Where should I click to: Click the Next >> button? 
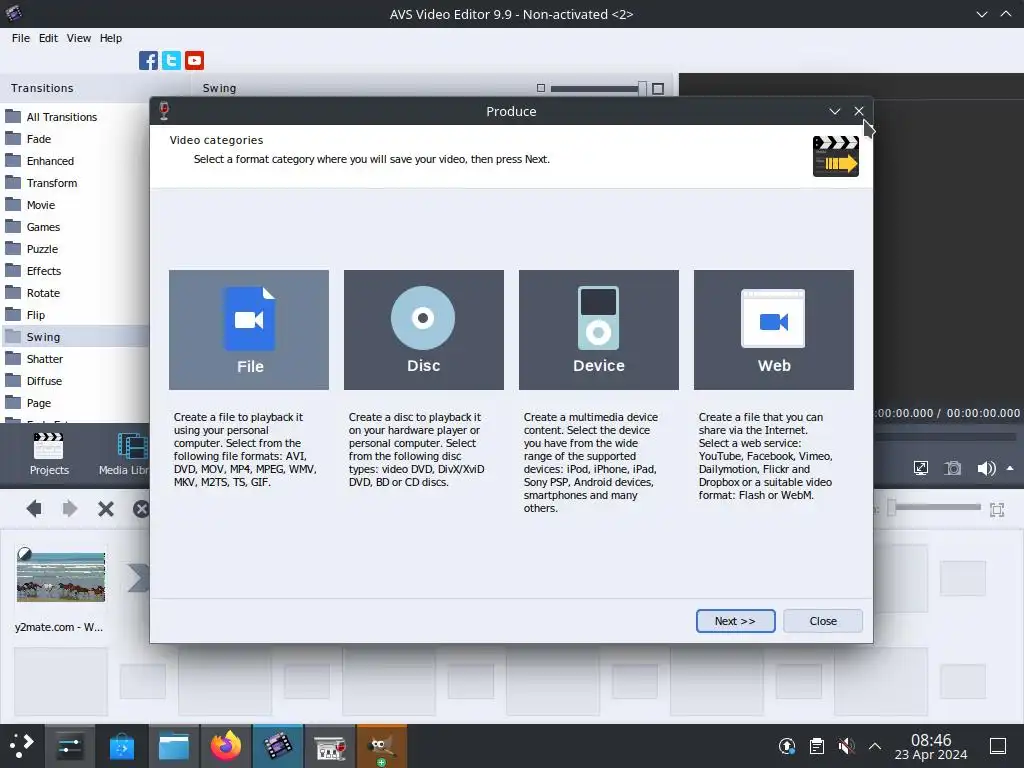735,621
